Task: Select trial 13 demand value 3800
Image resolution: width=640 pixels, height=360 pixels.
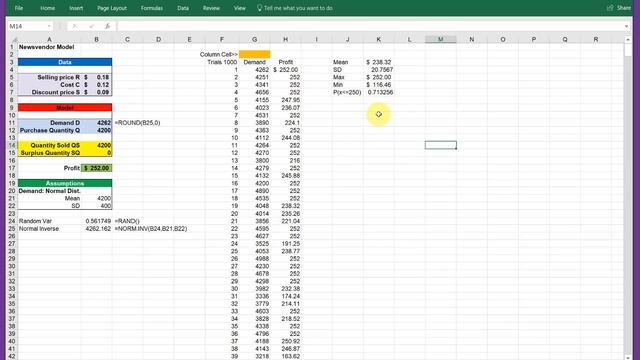Action: point(255,160)
